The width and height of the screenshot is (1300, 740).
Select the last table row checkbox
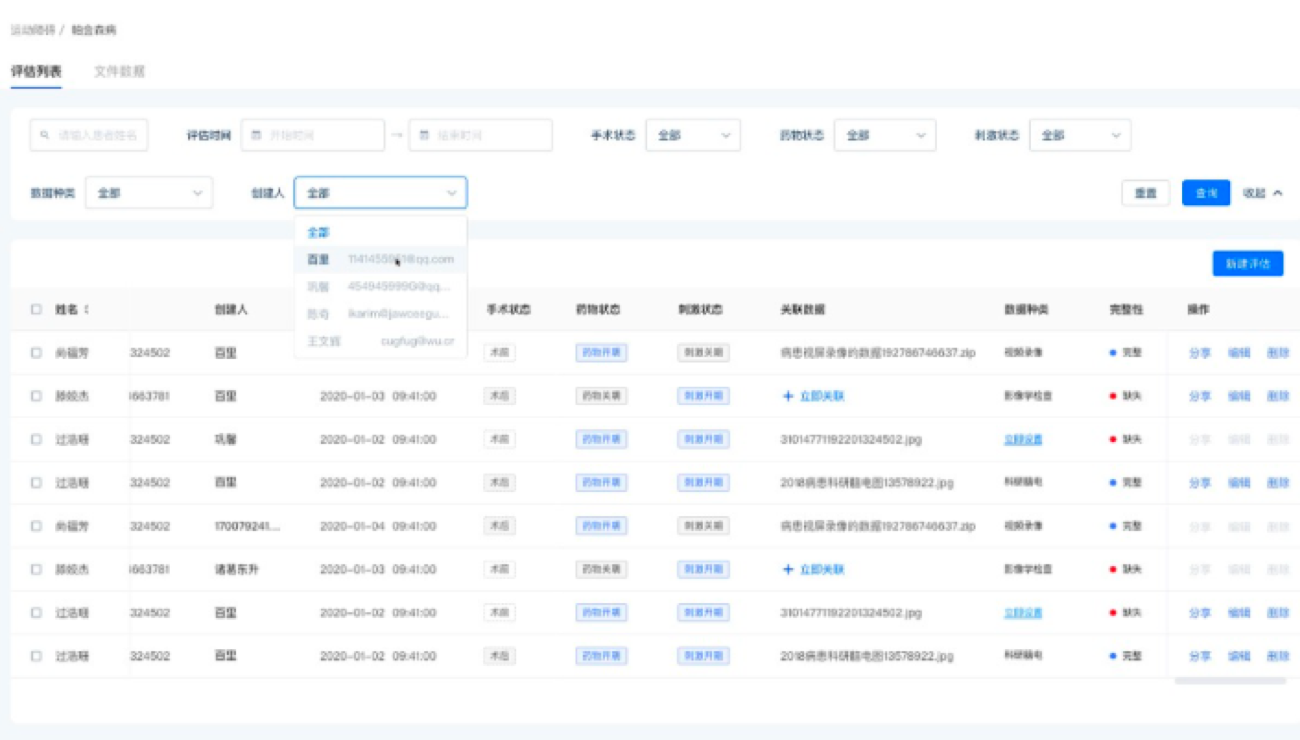coord(36,656)
